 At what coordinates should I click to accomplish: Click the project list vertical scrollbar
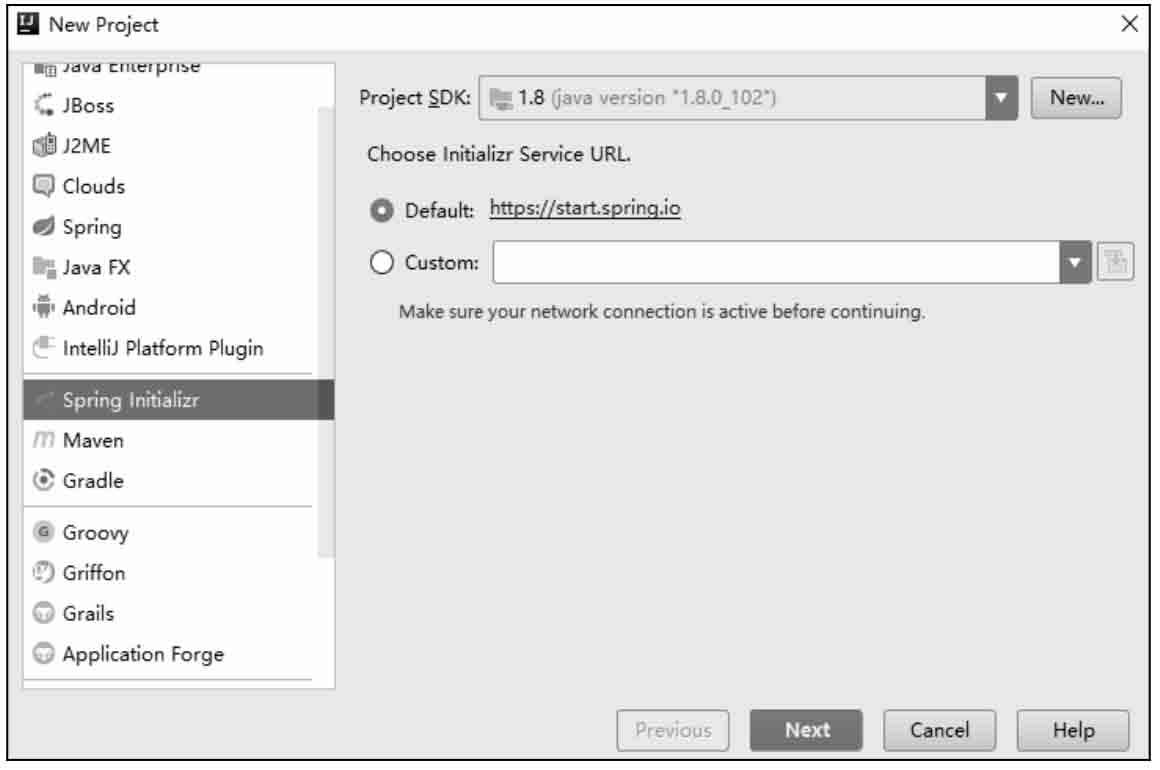(326, 331)
